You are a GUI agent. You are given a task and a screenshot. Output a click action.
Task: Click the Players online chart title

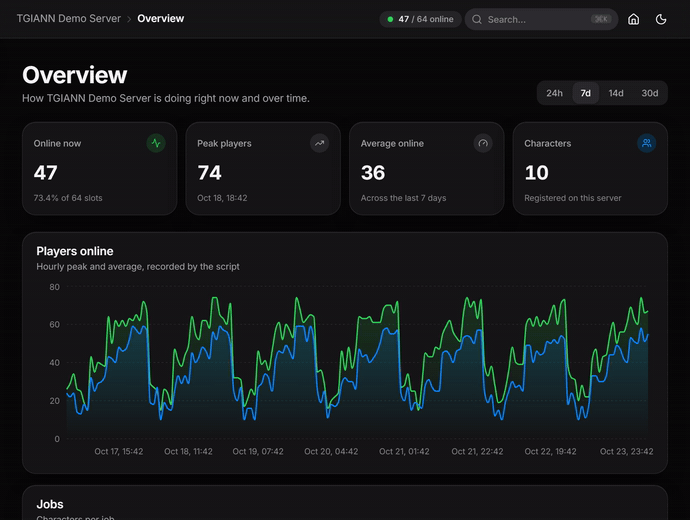75,251
